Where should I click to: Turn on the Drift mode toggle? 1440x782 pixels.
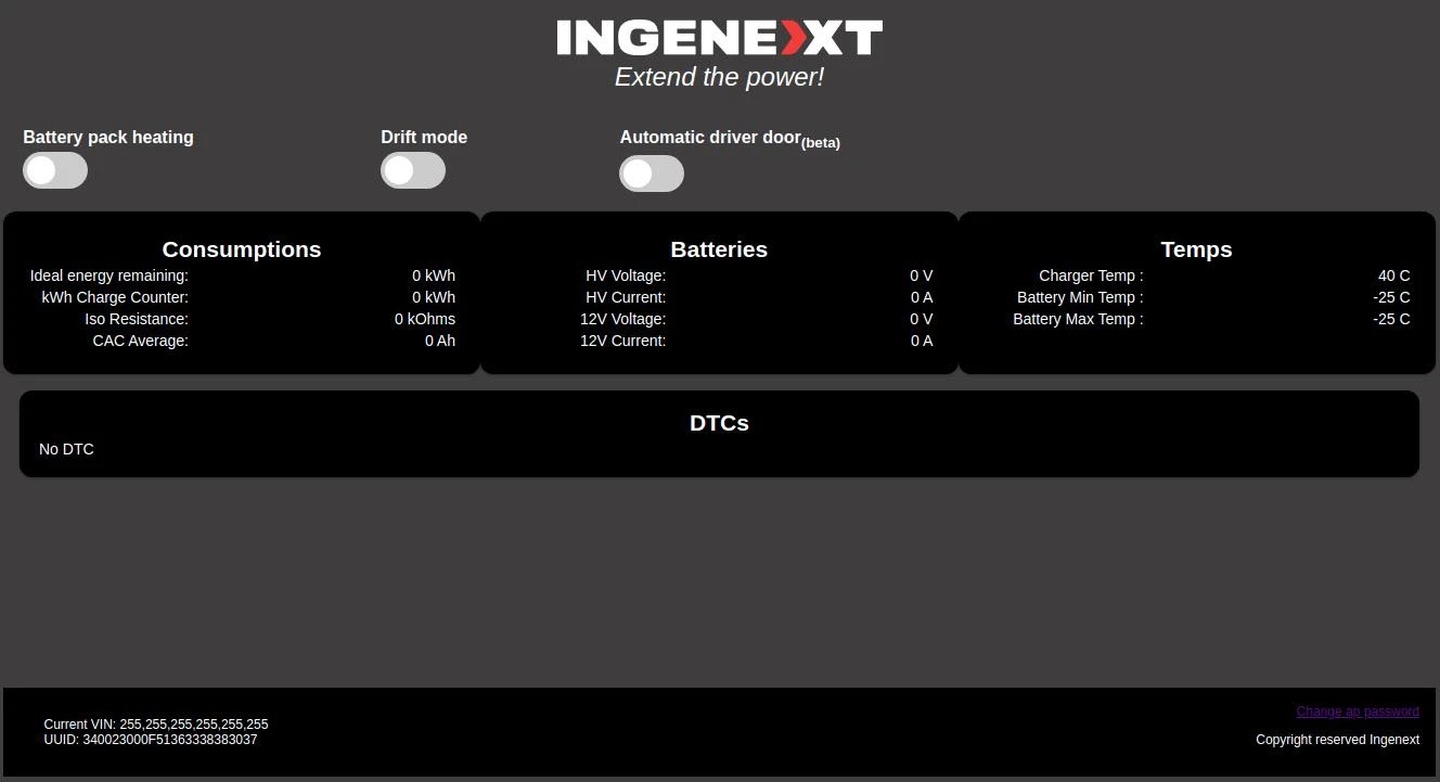pos(413,170)
